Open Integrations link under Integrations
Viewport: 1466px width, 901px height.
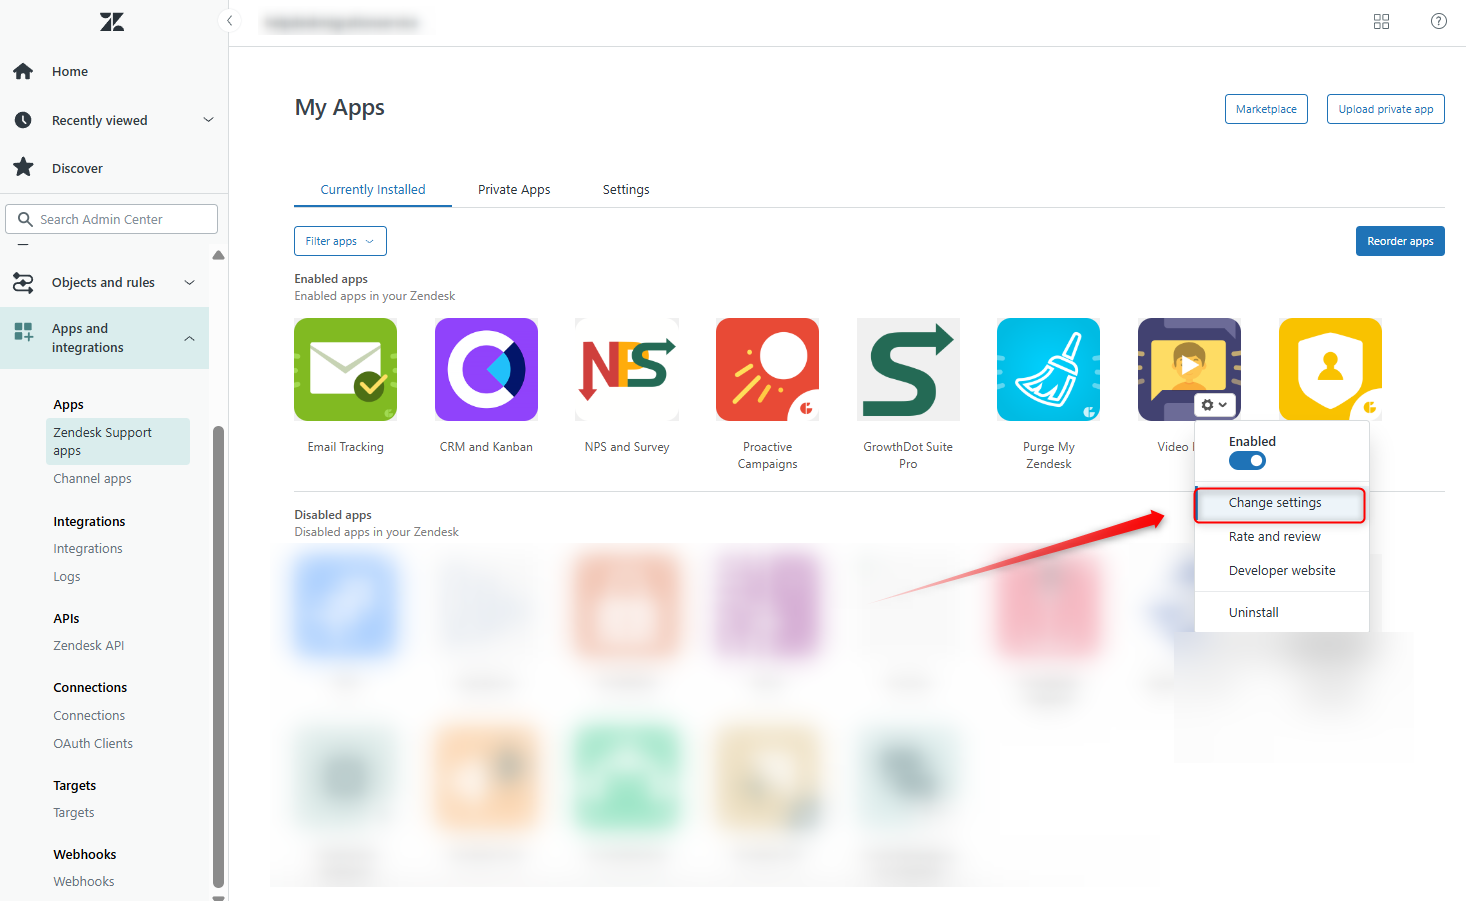pos(88,549)
